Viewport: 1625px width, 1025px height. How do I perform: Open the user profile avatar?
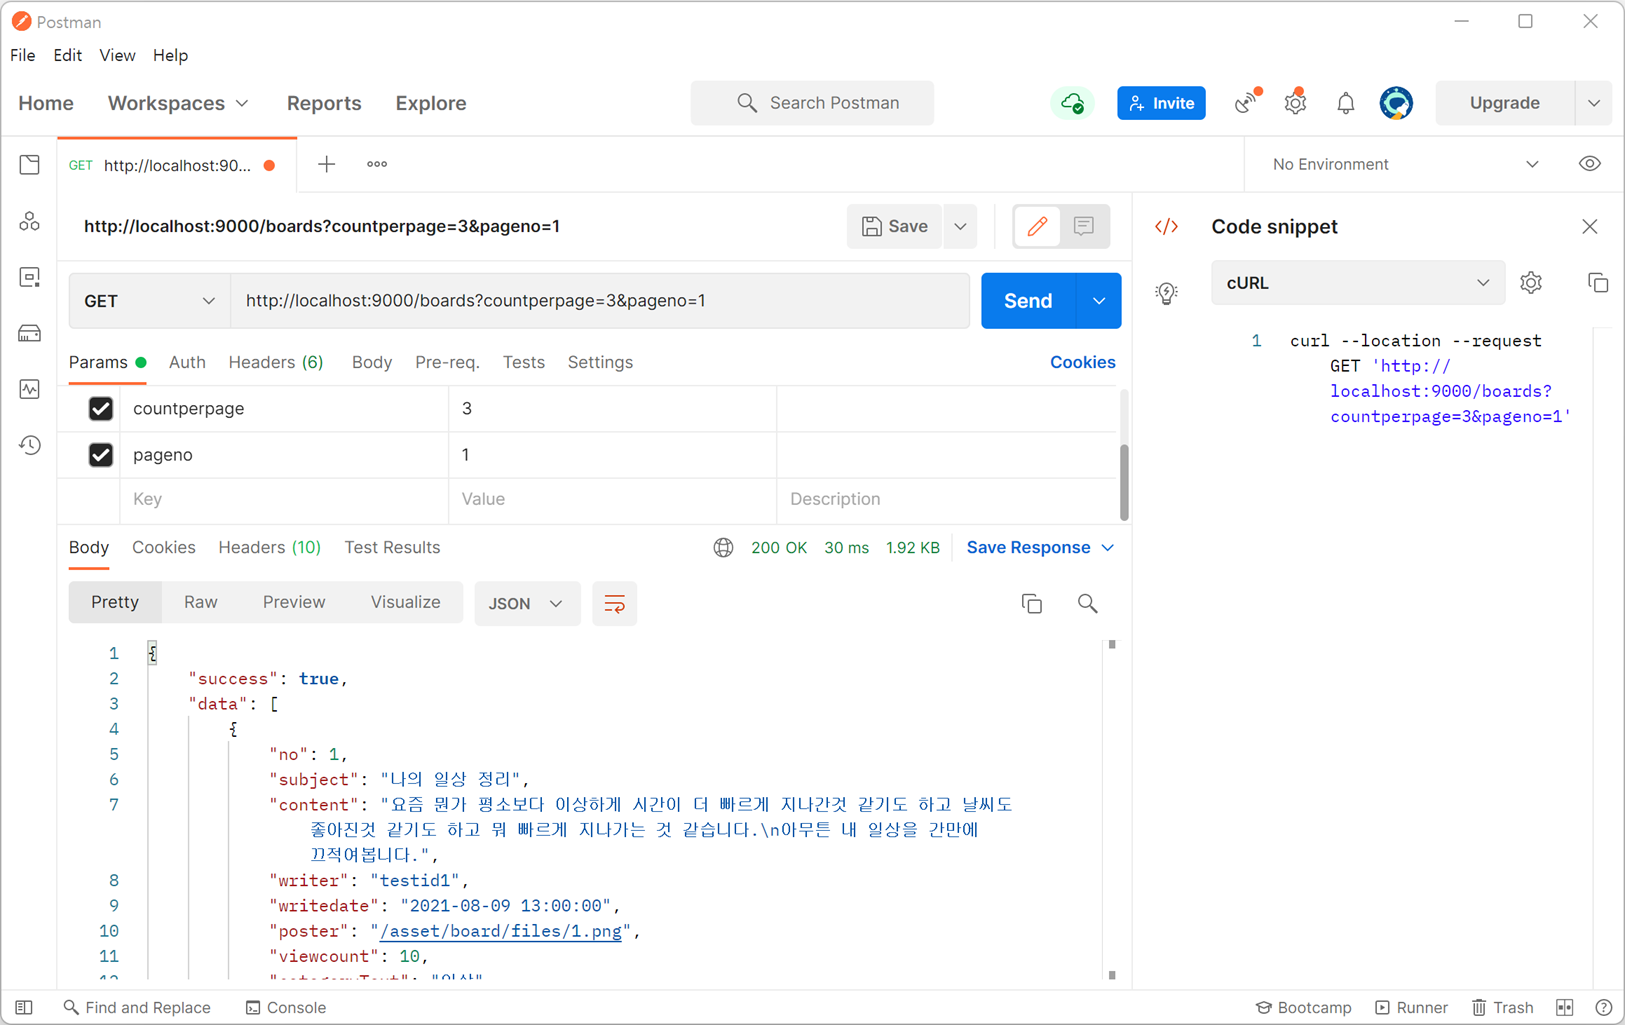[x=1396, y=103]
